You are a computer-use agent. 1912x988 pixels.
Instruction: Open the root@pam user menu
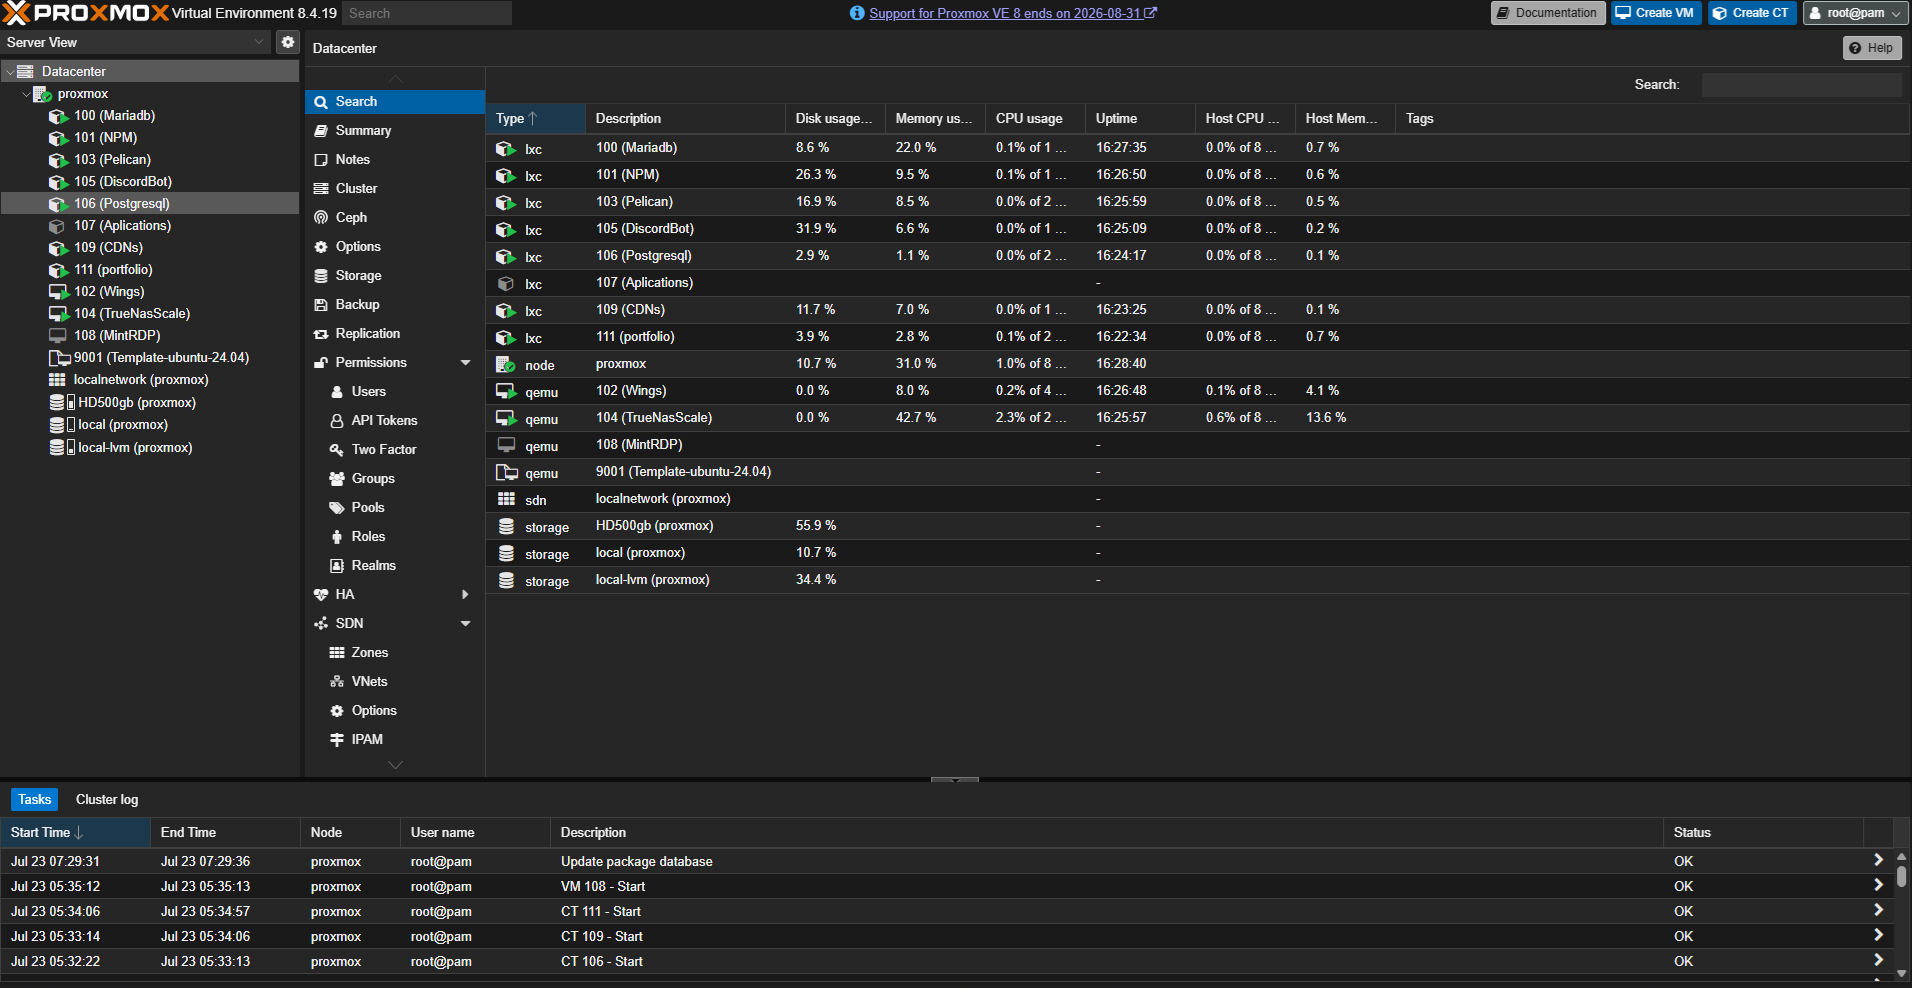pyautogui.click(x=1855, y=13)
